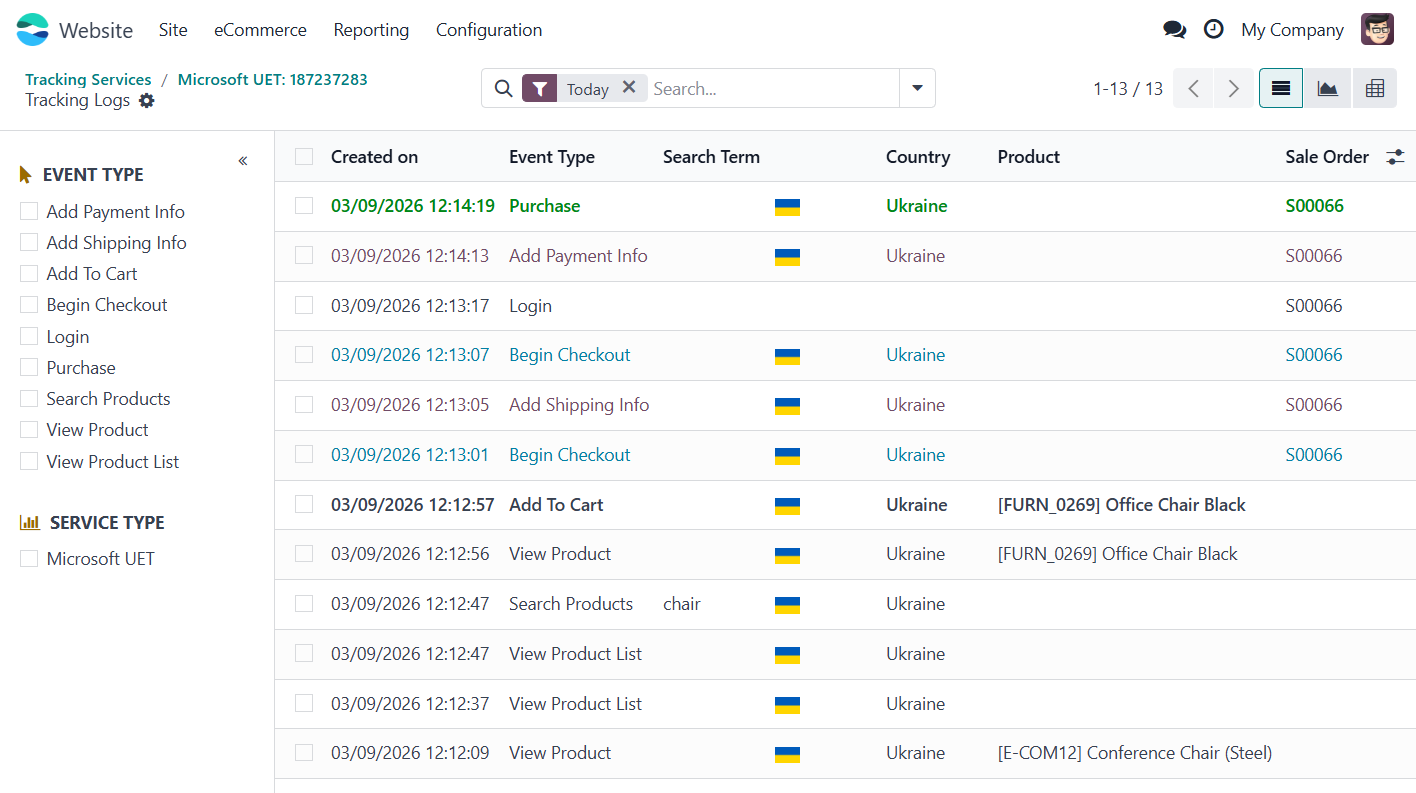Navigate to Tracking Services breadcrumb
Viewport: 1416px width, 793px height.
coord(88,79)
